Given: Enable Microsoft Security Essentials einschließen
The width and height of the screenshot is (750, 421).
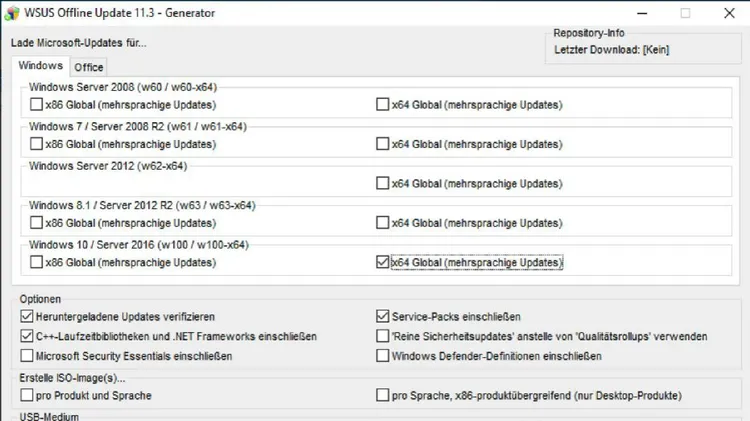Looking at the screenshot, I should (x=27, y=355).
